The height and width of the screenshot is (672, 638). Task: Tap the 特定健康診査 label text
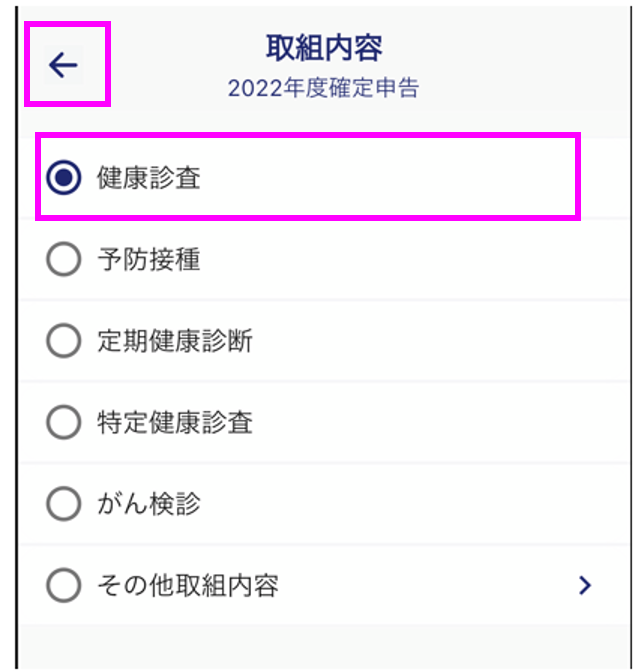click(x=175, y=422)
